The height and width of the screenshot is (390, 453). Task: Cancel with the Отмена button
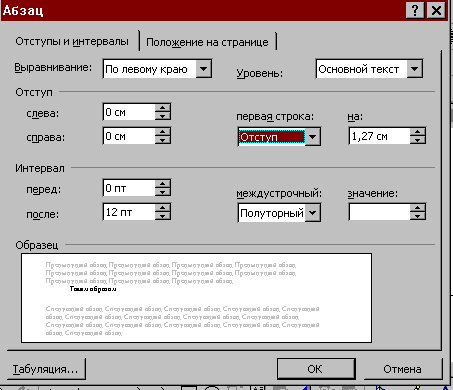pos(403,369)
